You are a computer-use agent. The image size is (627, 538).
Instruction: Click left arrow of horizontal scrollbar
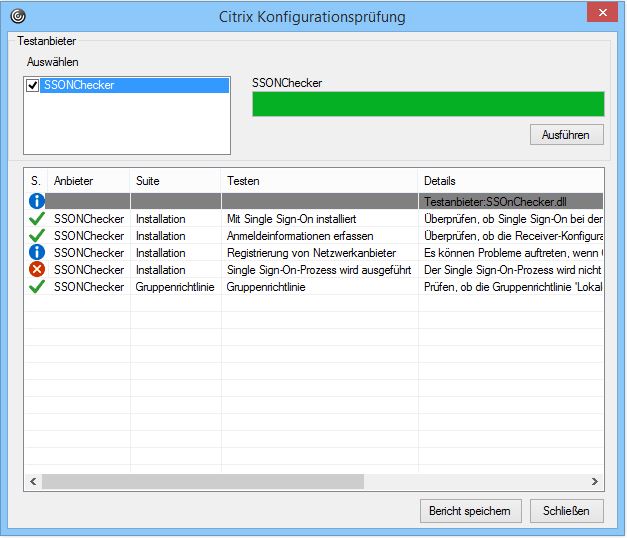(32, 481)
